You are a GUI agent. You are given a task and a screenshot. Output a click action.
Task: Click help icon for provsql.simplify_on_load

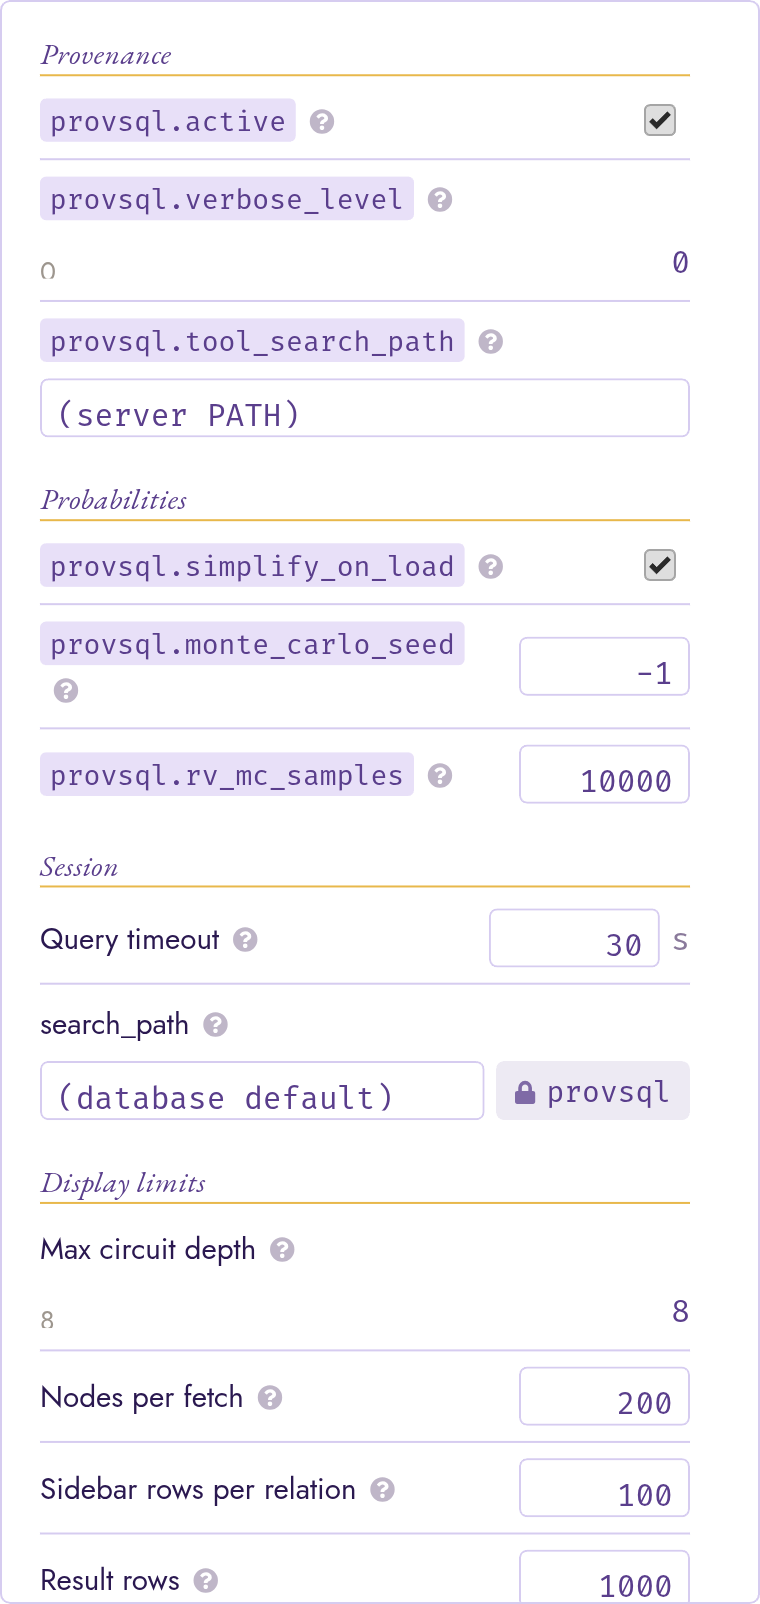[490, 567]
